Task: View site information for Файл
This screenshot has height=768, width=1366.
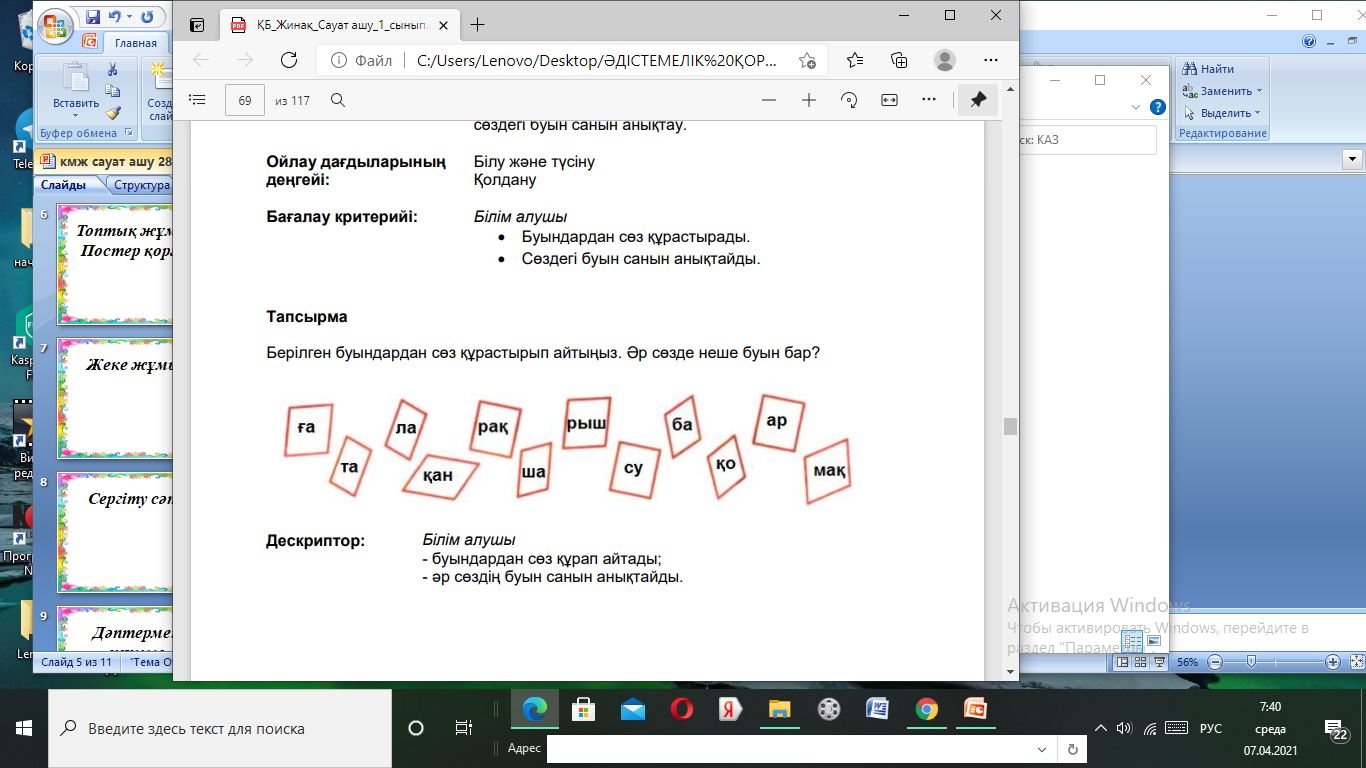Action: click(362, 61)
